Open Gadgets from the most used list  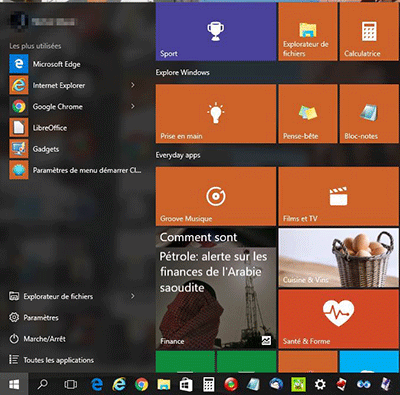tap(75, 149)
